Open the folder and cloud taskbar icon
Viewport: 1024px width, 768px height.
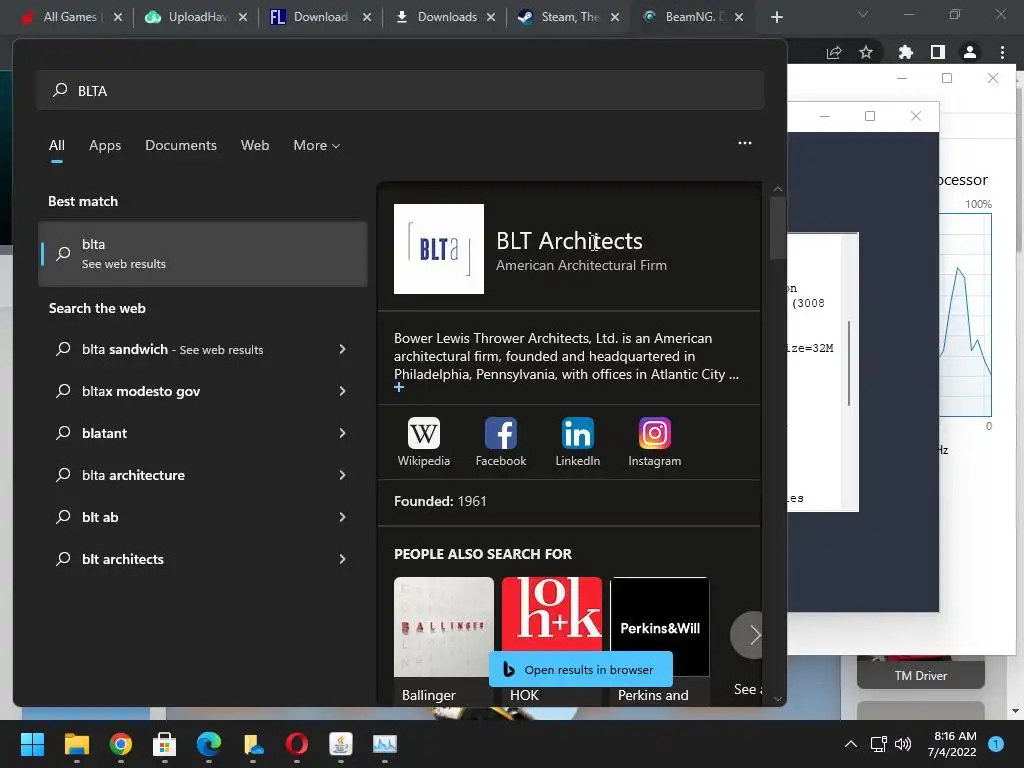253,744
